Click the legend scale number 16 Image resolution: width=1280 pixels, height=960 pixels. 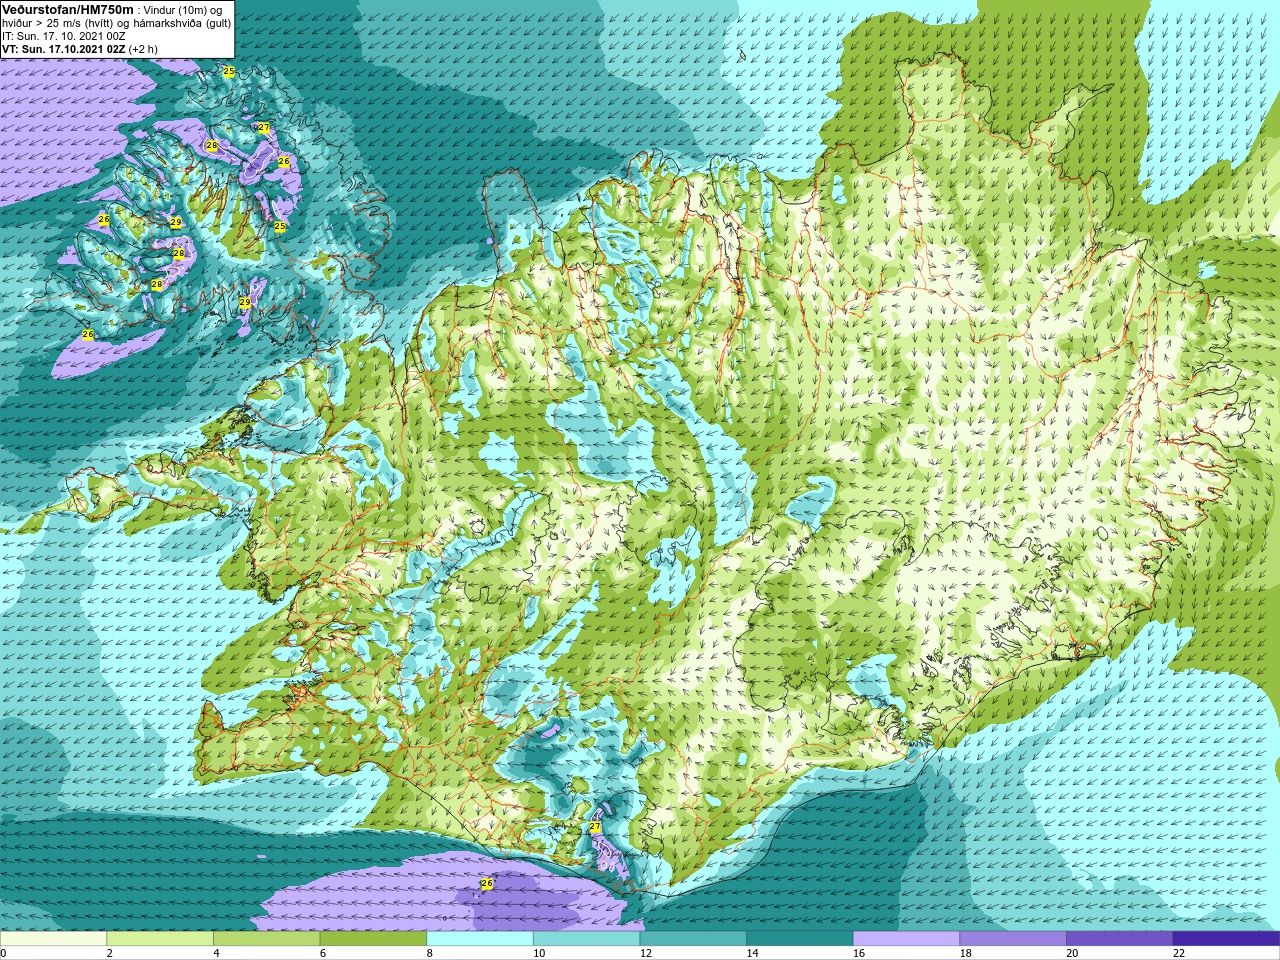(x=859, y=953)
